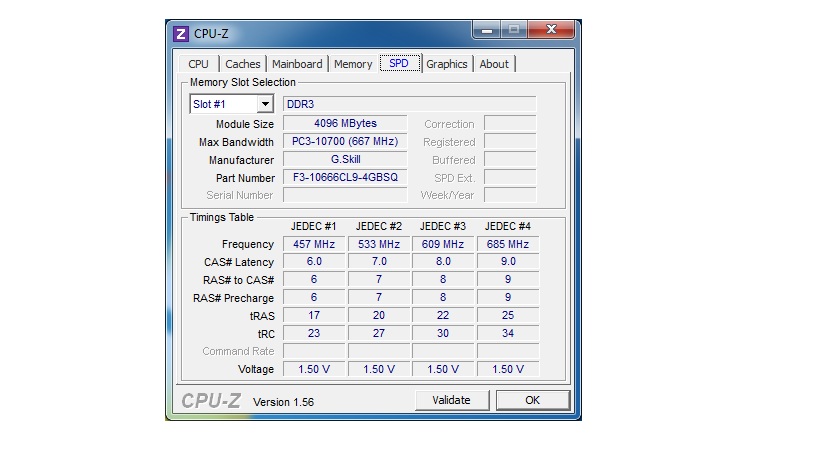This screenshot has width=819, height=460.
Task: Click the Part Number label
Action: (x=245, y=178)
